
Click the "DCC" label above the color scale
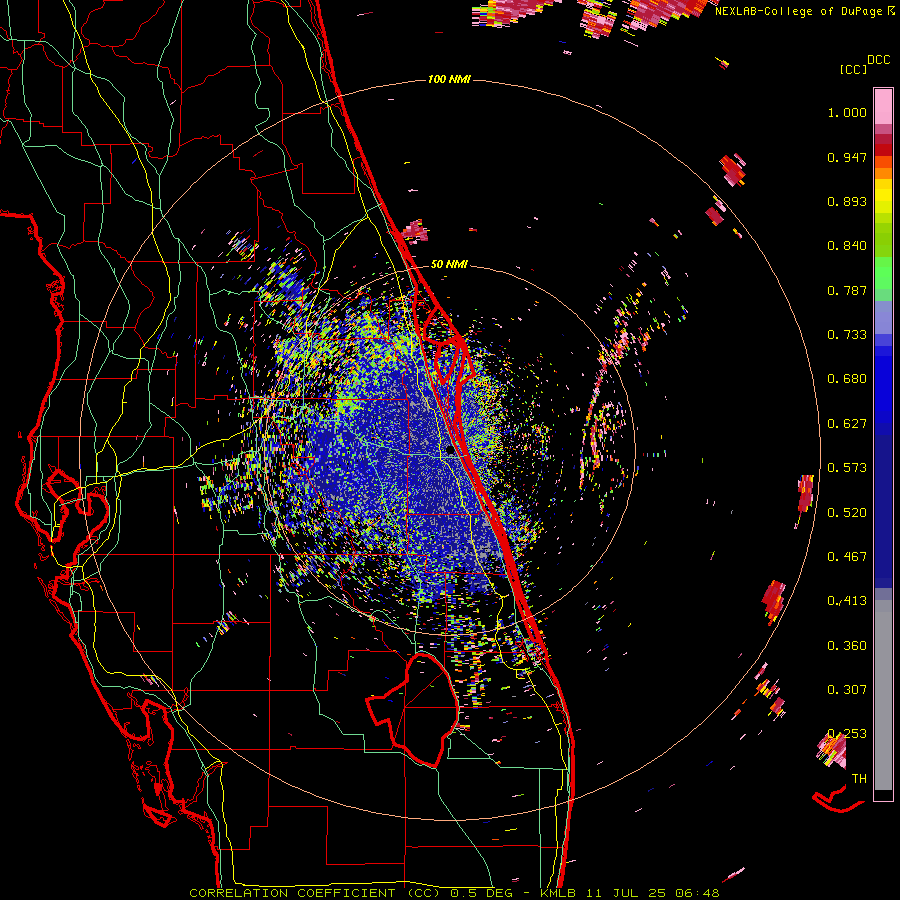pos(879,60)
